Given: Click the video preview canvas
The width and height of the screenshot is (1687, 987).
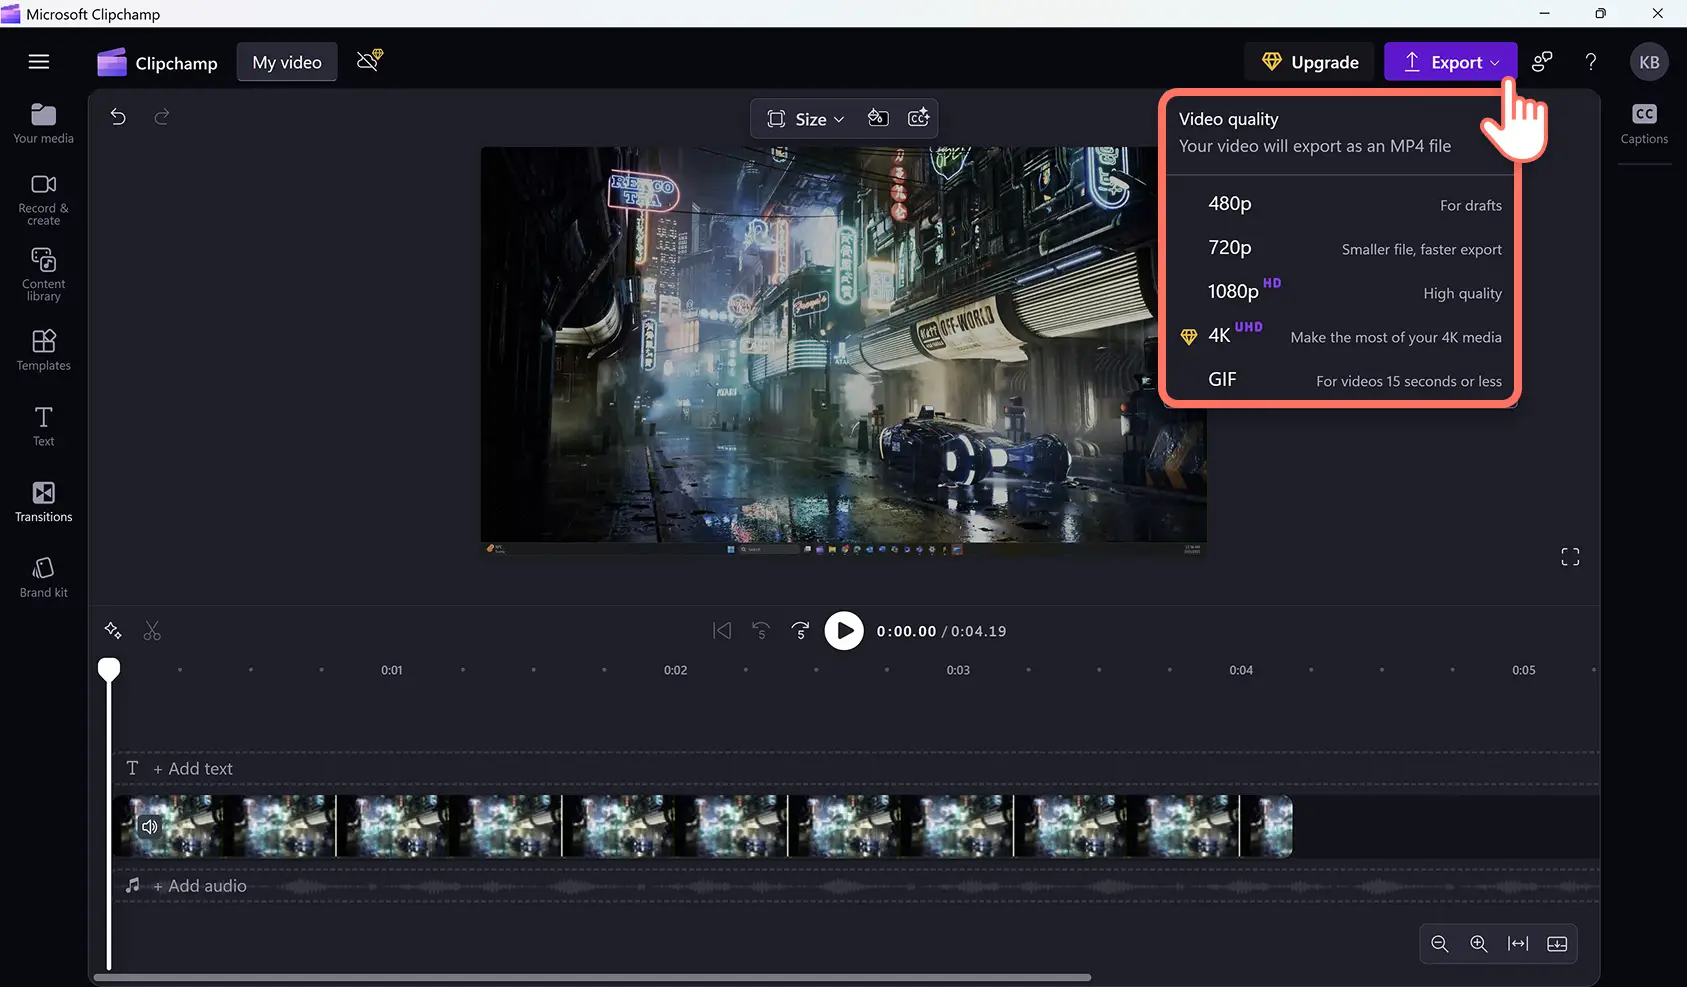Looking at the screenshot, I should (843, 351).
